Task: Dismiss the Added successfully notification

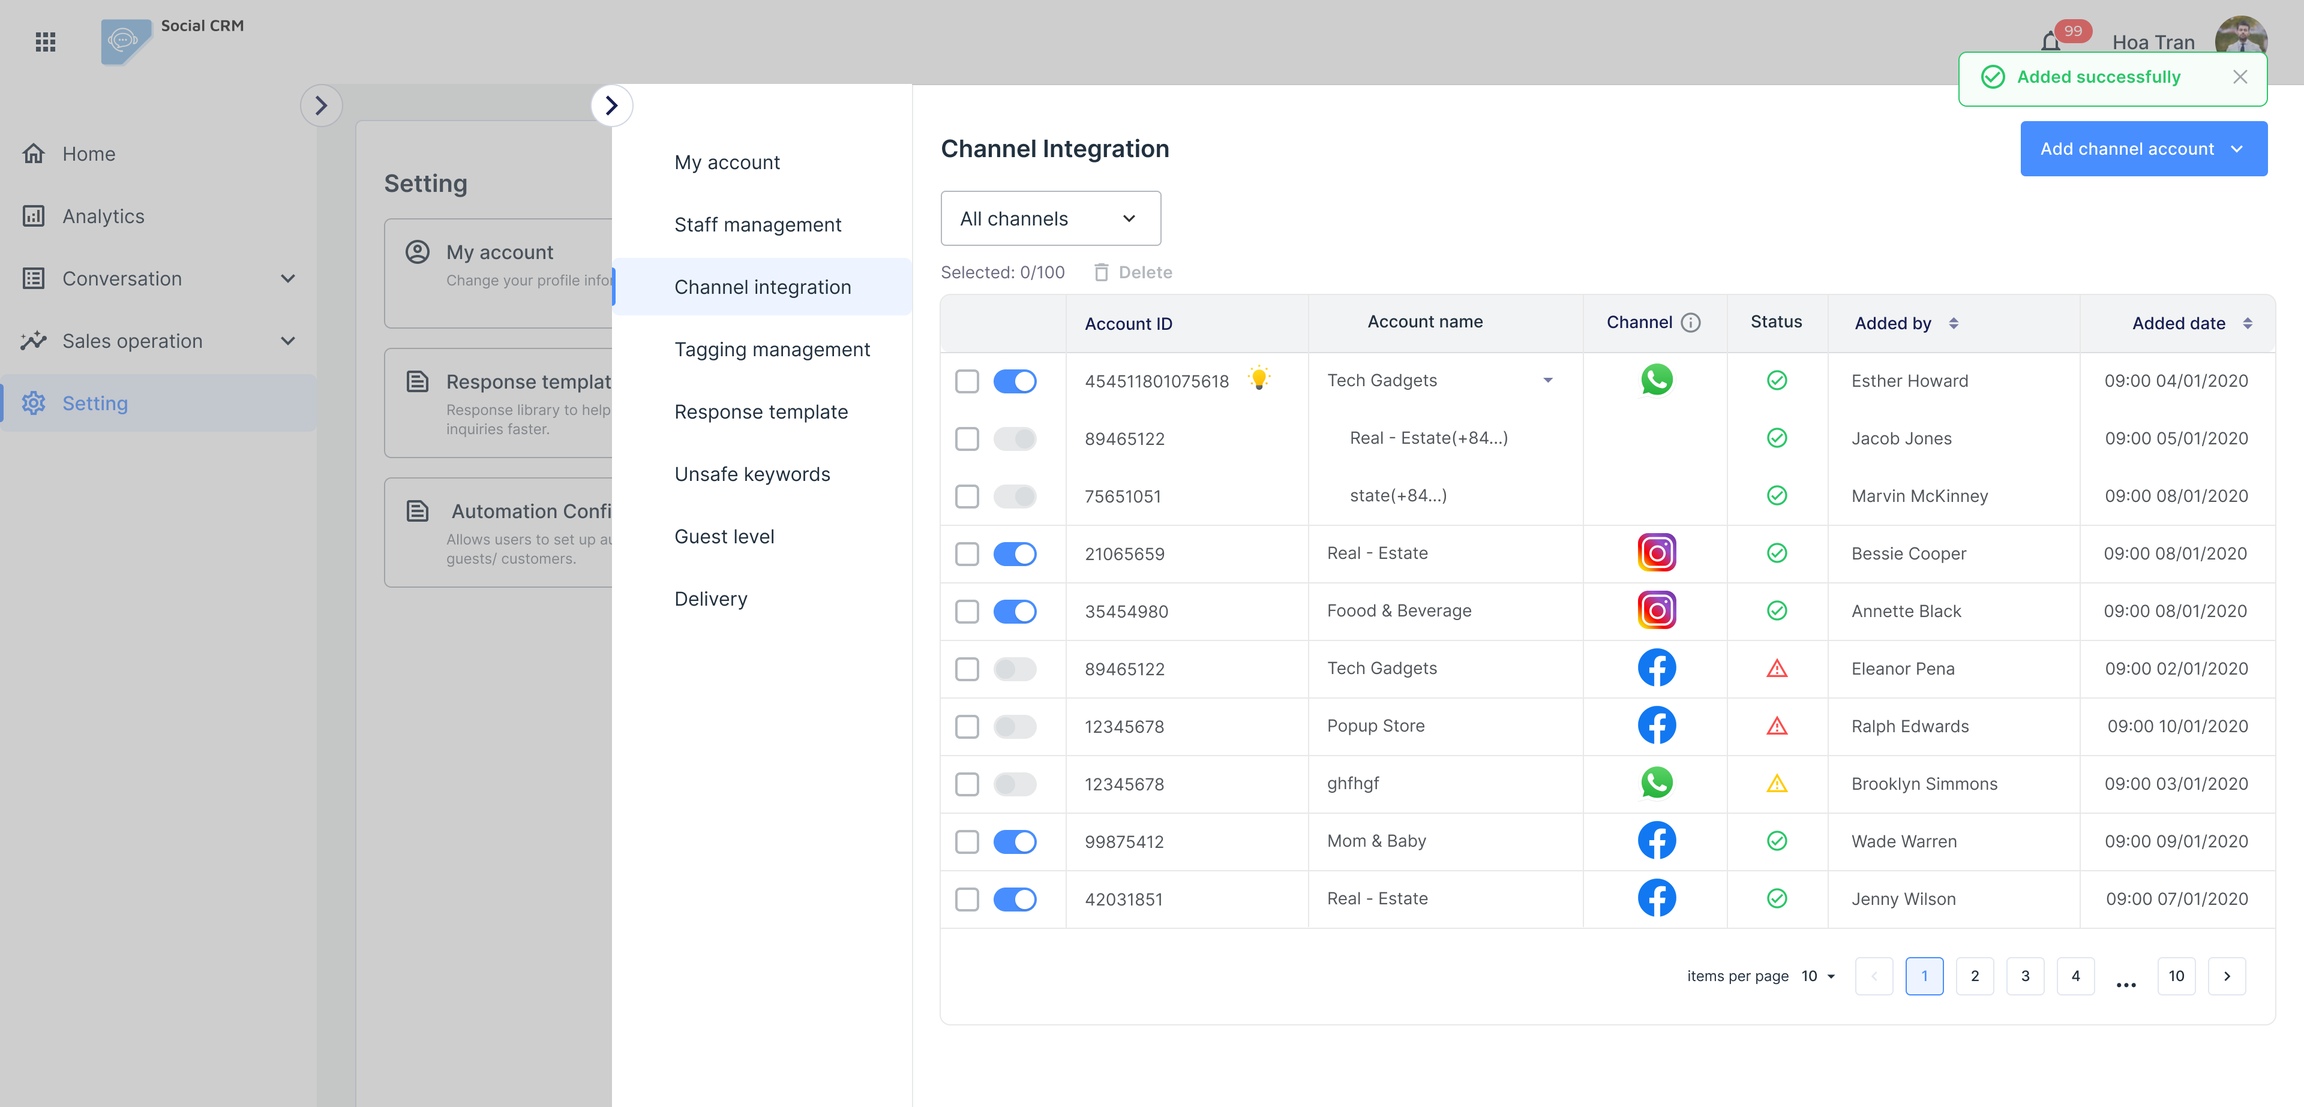Action: [x=2239, y=77]
